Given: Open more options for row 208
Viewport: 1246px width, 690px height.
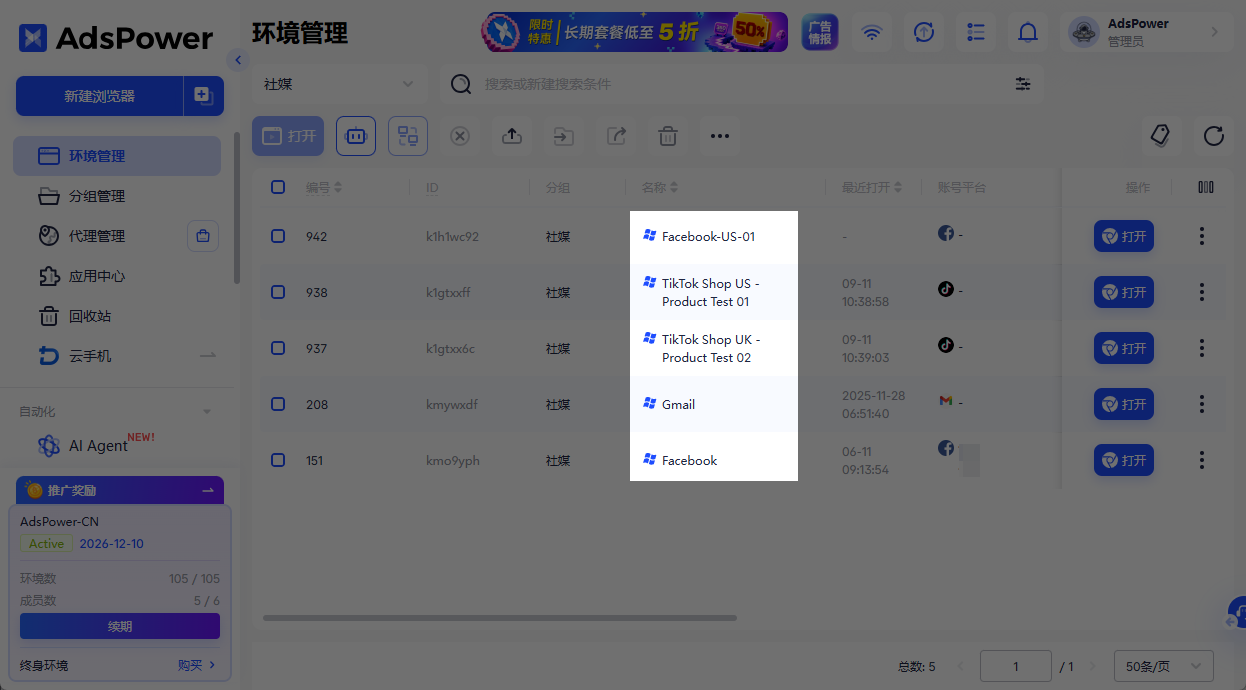Looking at the screenshot, I should (1202, 404).
